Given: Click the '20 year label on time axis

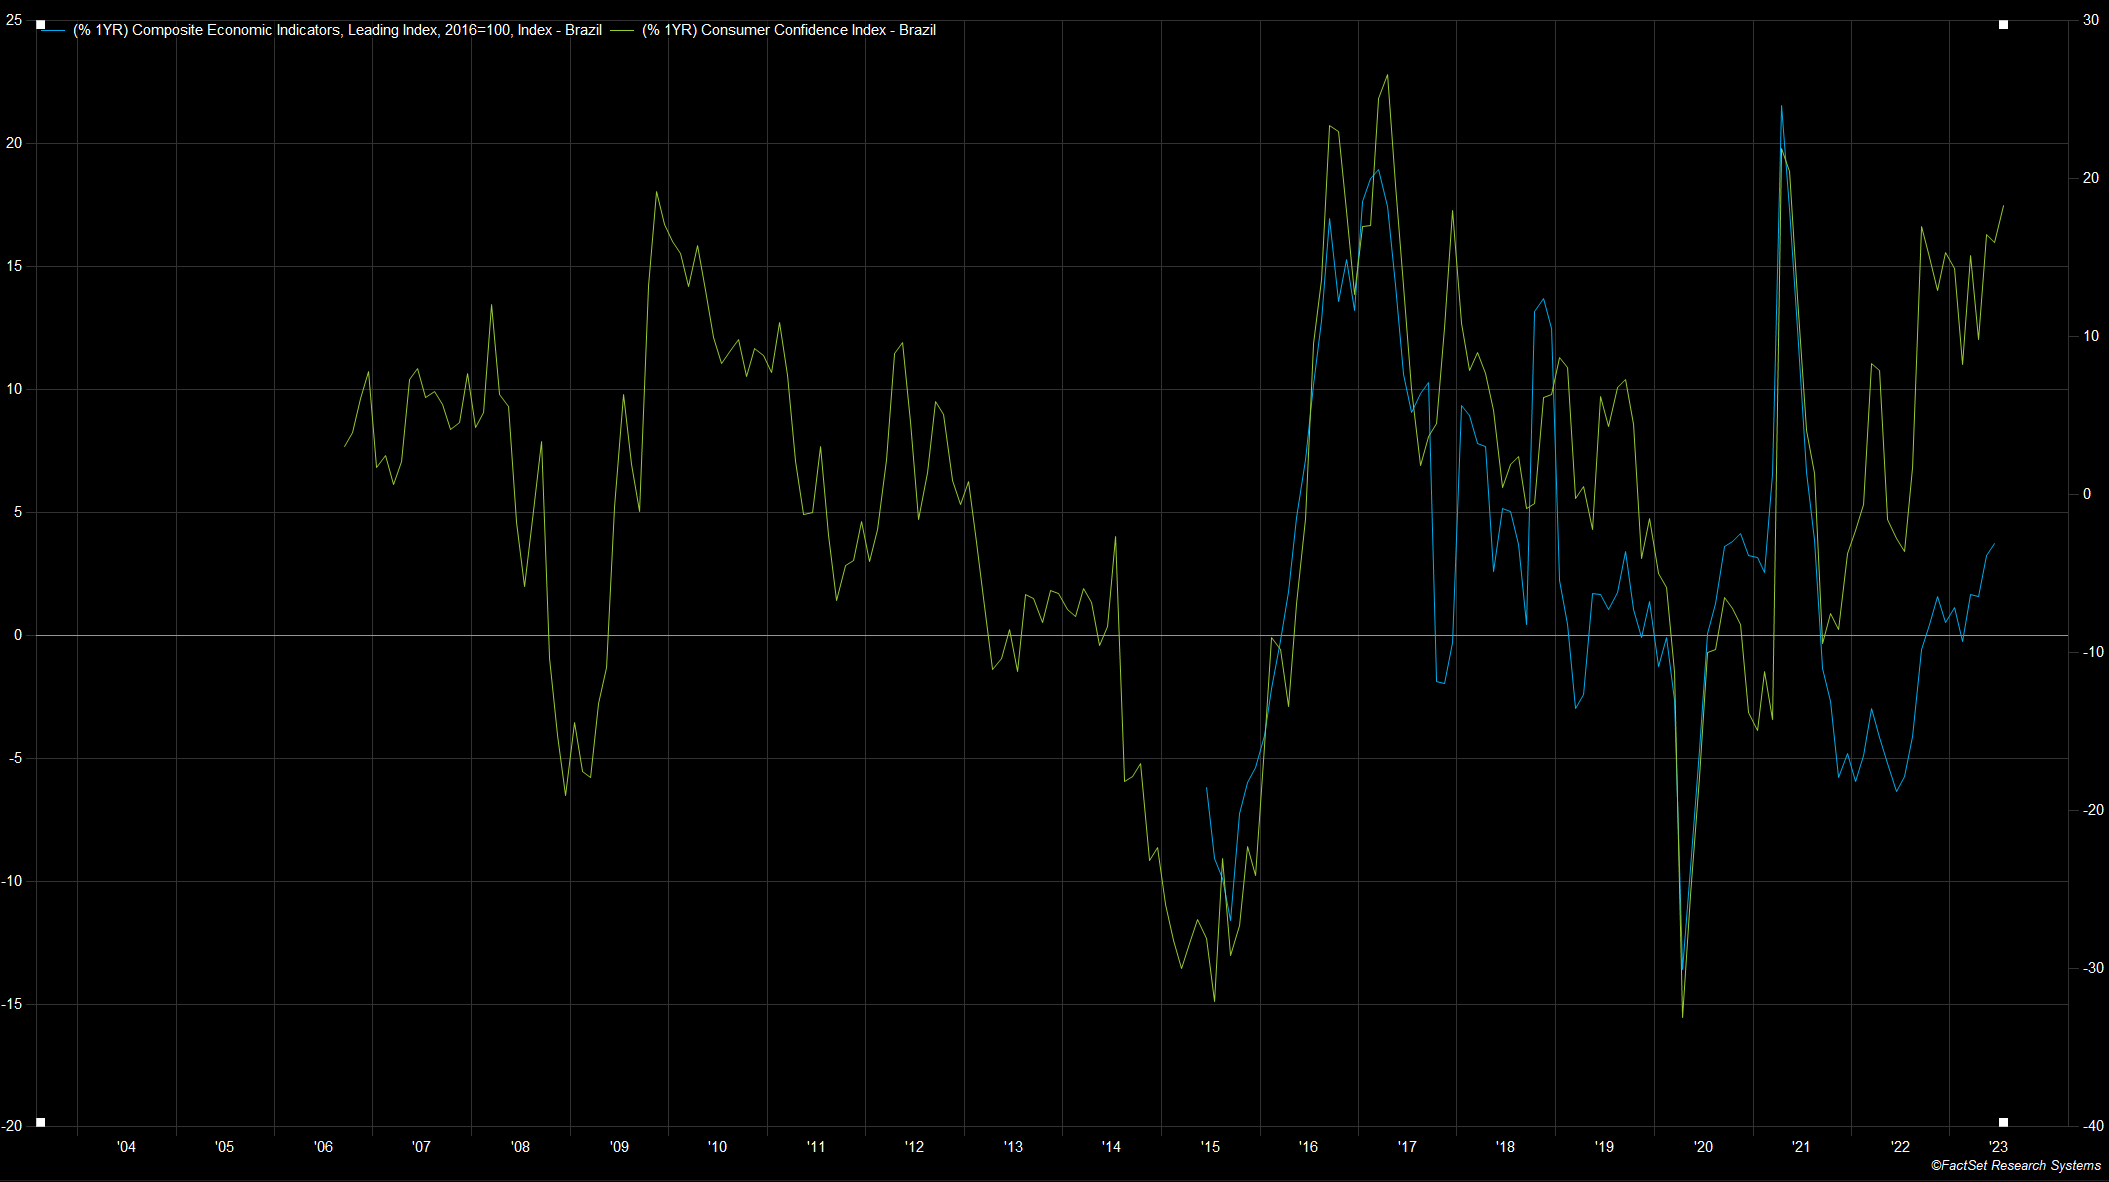Looking at the screenshot, I should point(1703,1146).
